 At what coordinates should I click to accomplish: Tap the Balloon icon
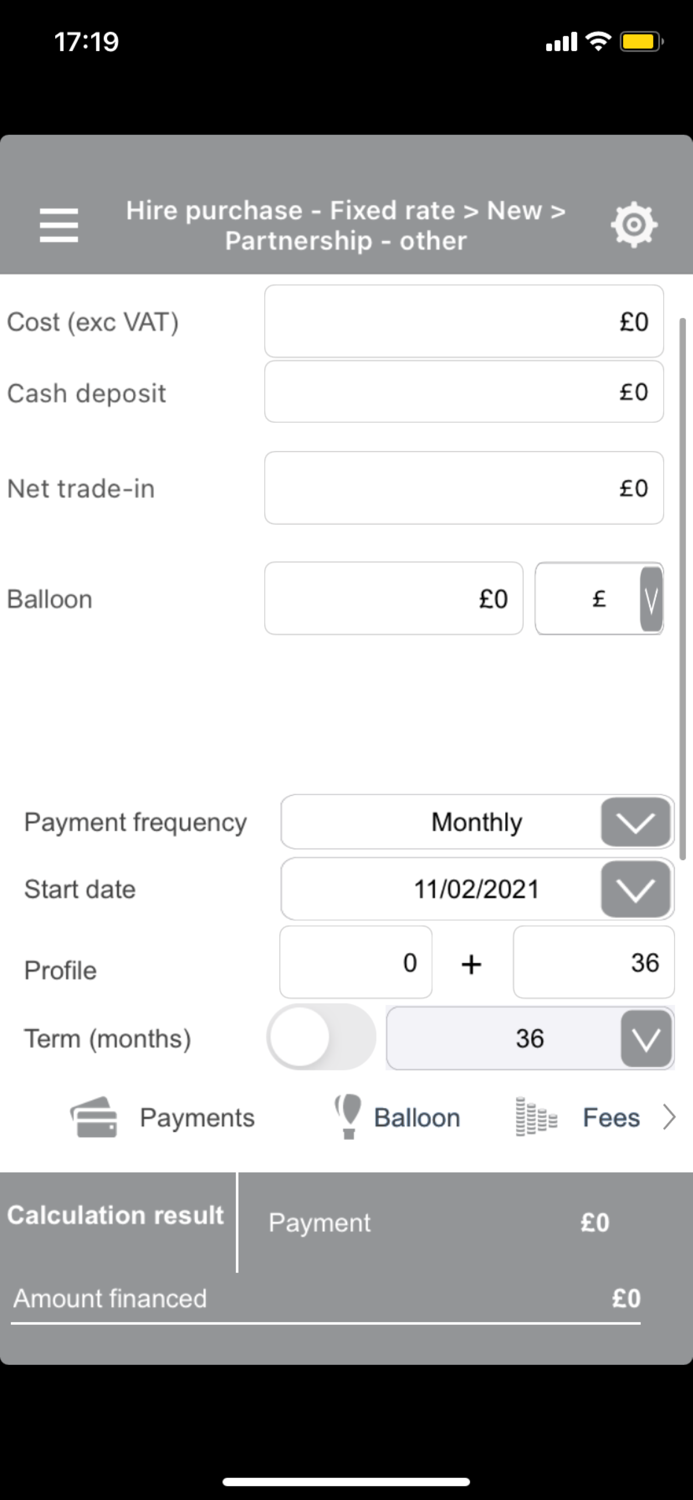coord(347,1116)
